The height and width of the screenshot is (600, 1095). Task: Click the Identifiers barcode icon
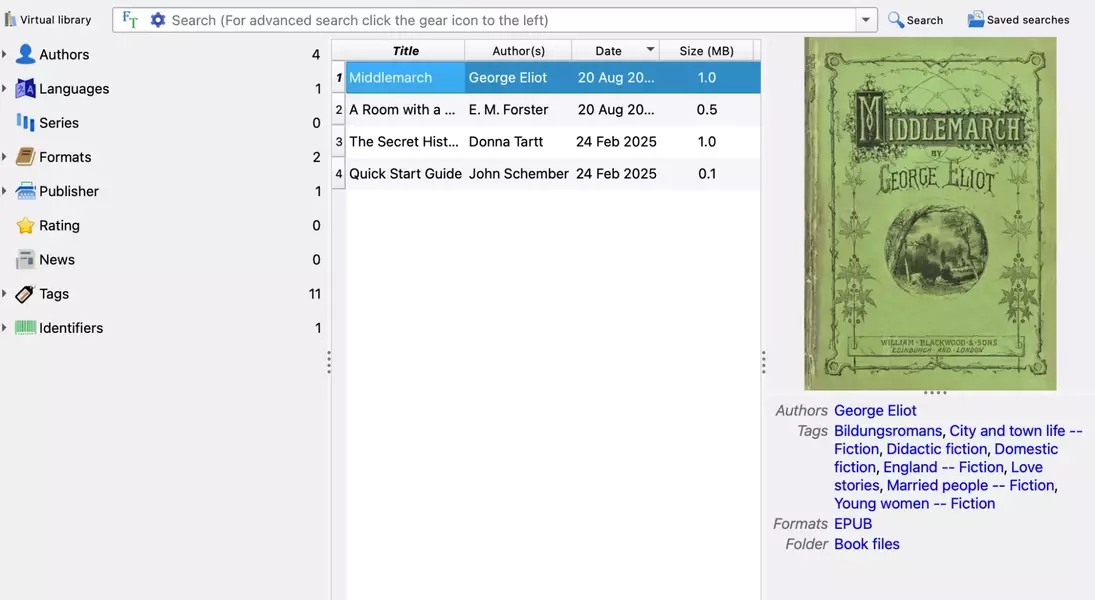pyautogui.click(x=25, y=328)
